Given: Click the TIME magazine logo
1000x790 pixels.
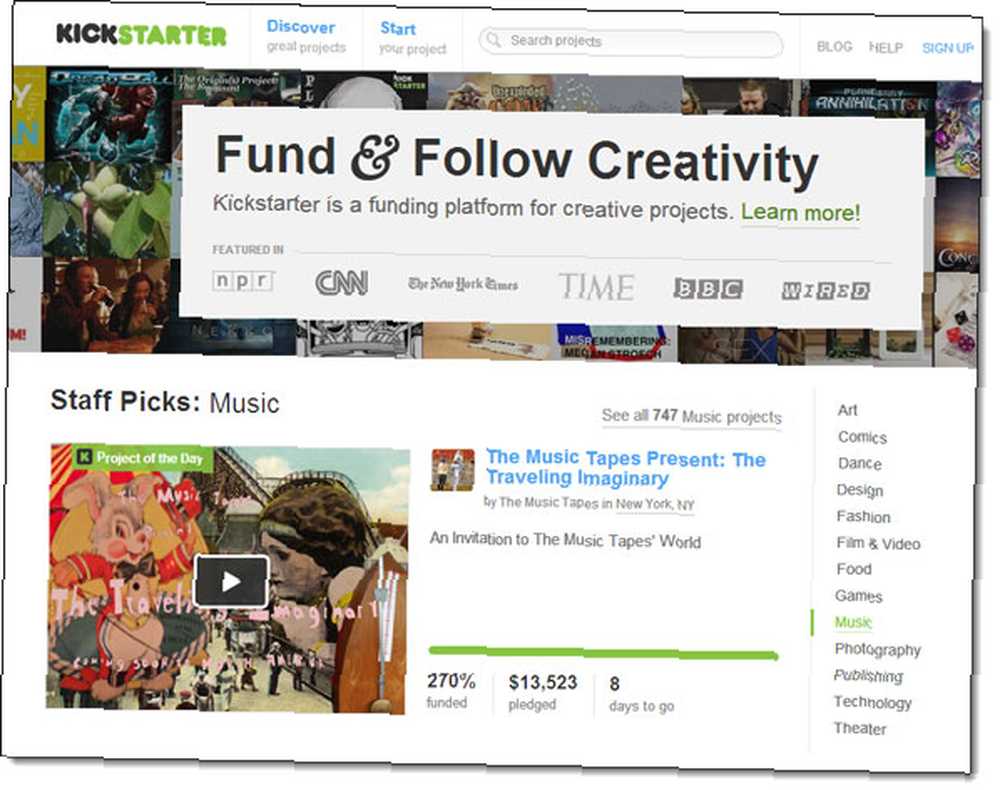Looking at the screenshot, I should pyautogui.click(x=597, y=286).
